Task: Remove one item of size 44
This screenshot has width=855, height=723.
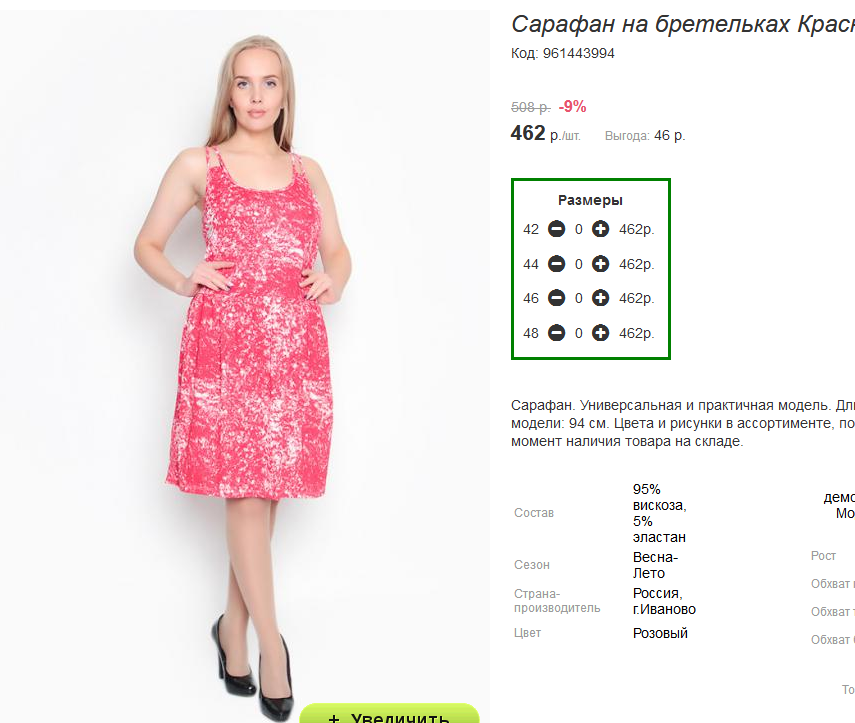Action: point(556,264)
